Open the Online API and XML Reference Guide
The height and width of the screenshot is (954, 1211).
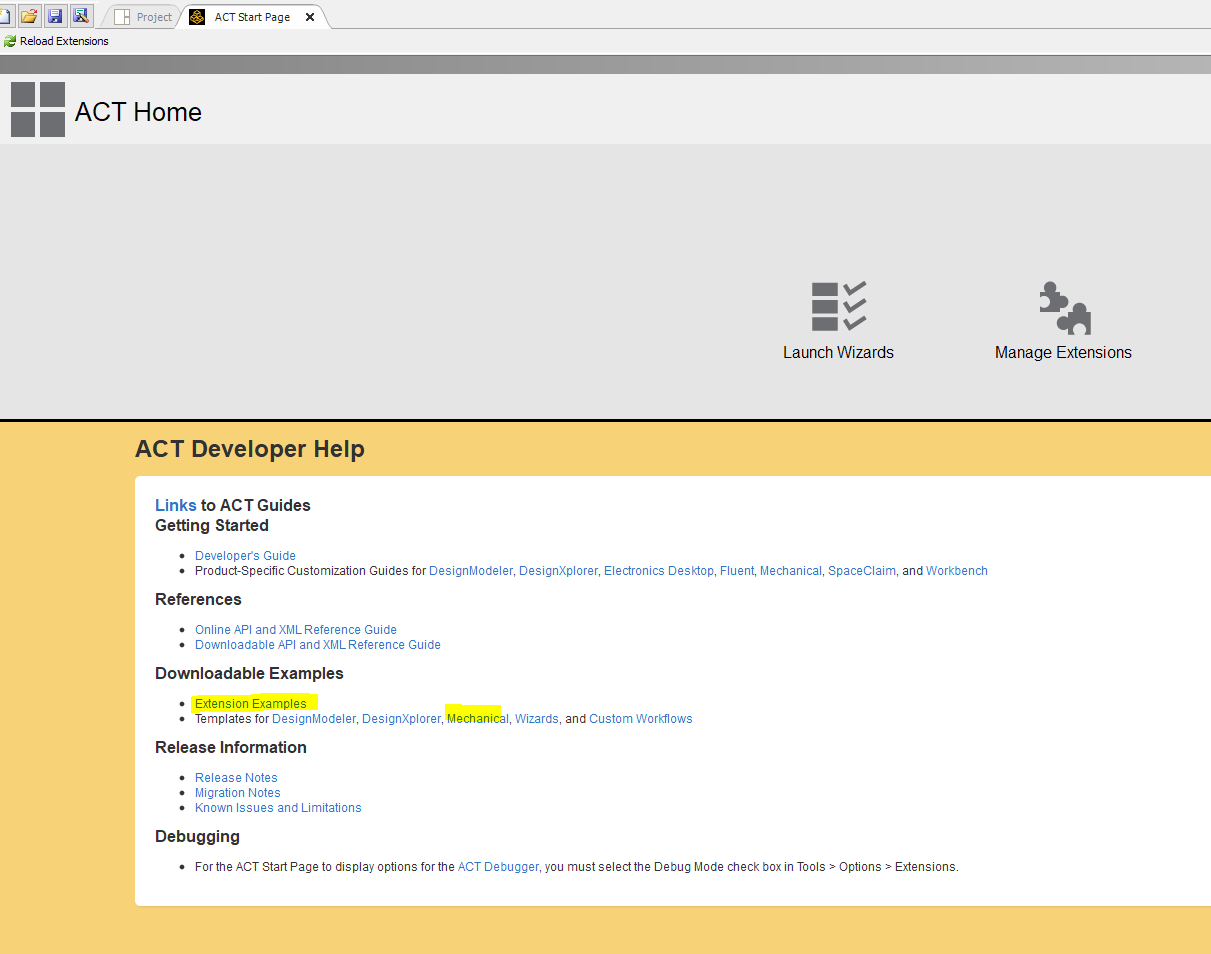295,630
